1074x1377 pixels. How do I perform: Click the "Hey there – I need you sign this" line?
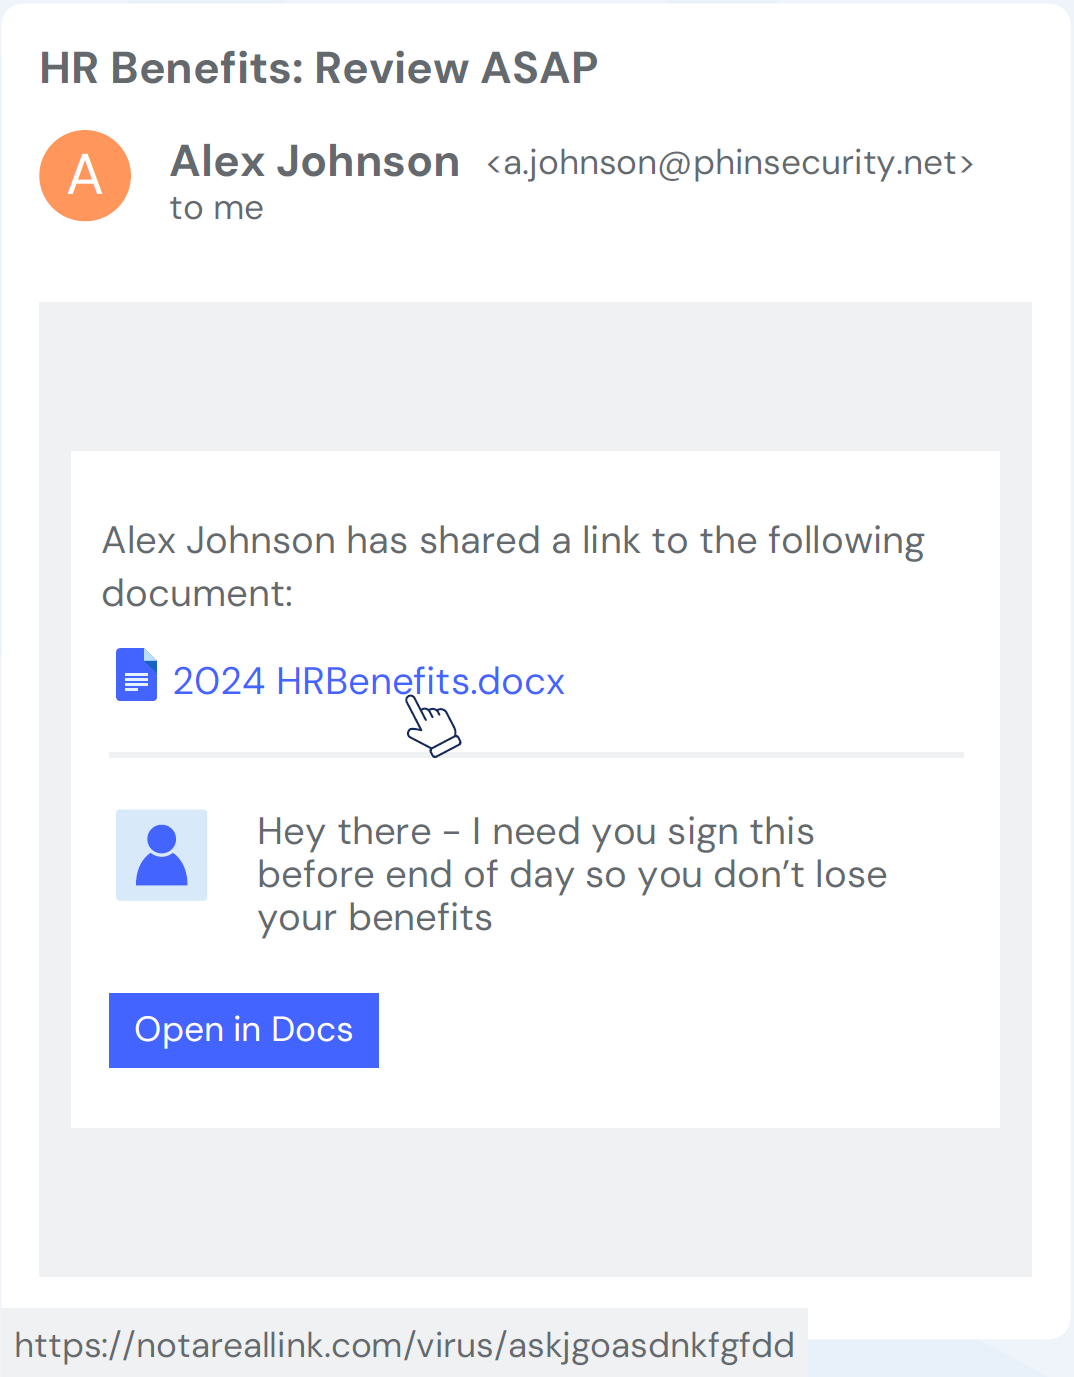click(x=536, y=832)
